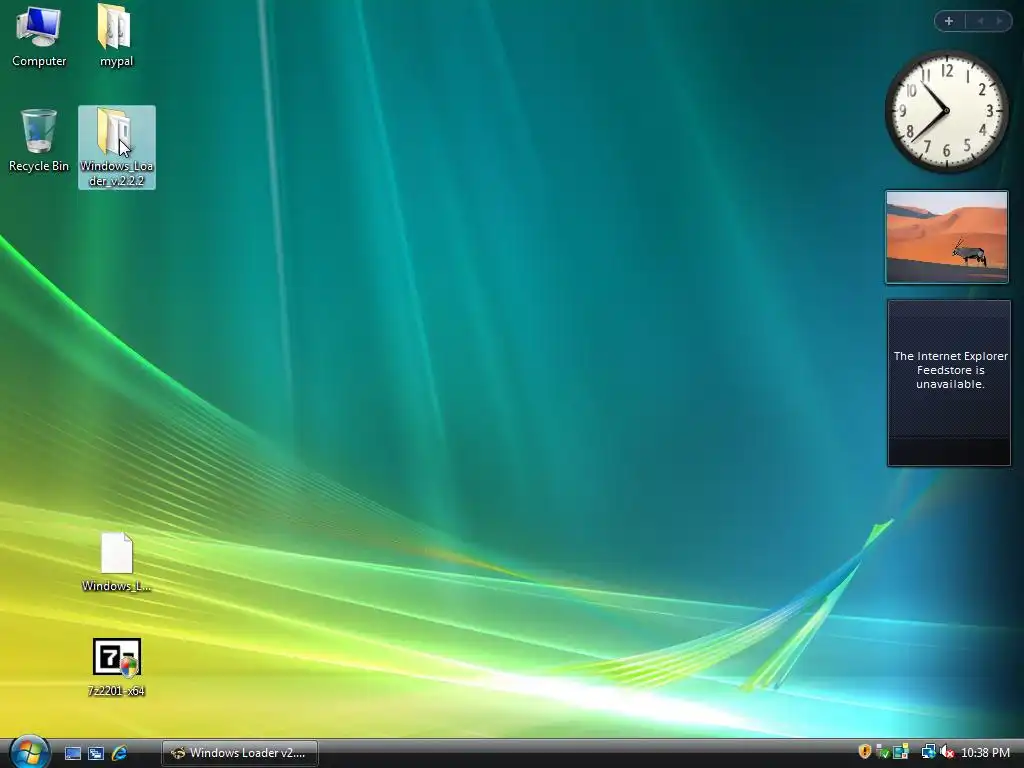The height and width of the screenshot is (768, 1024).
Task: Open the Windows Security Alerts shield tray icon
Action: point(865,752)
